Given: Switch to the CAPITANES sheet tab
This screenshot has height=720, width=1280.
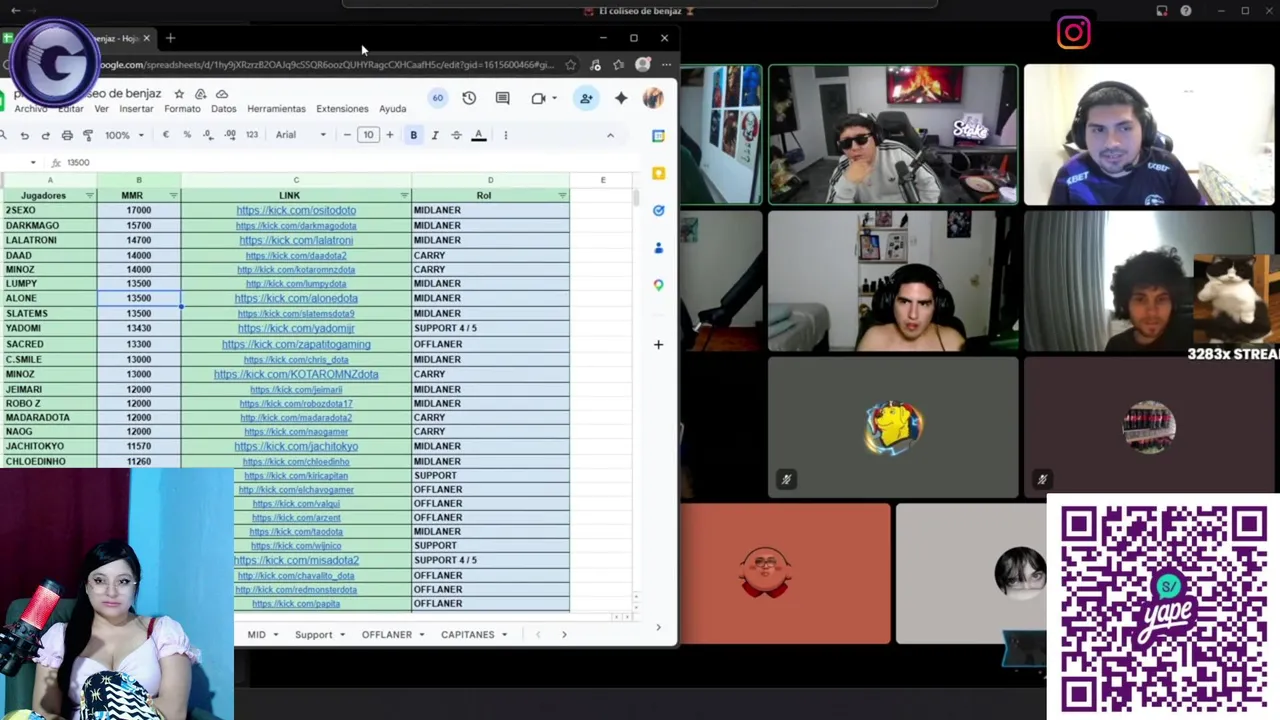Looking at the screenshot, I should 474,634.
